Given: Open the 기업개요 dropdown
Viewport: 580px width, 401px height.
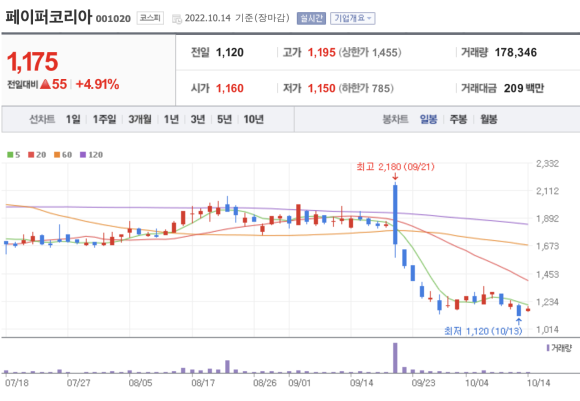Looking at the screenshot, I should (x=353, y=18).
